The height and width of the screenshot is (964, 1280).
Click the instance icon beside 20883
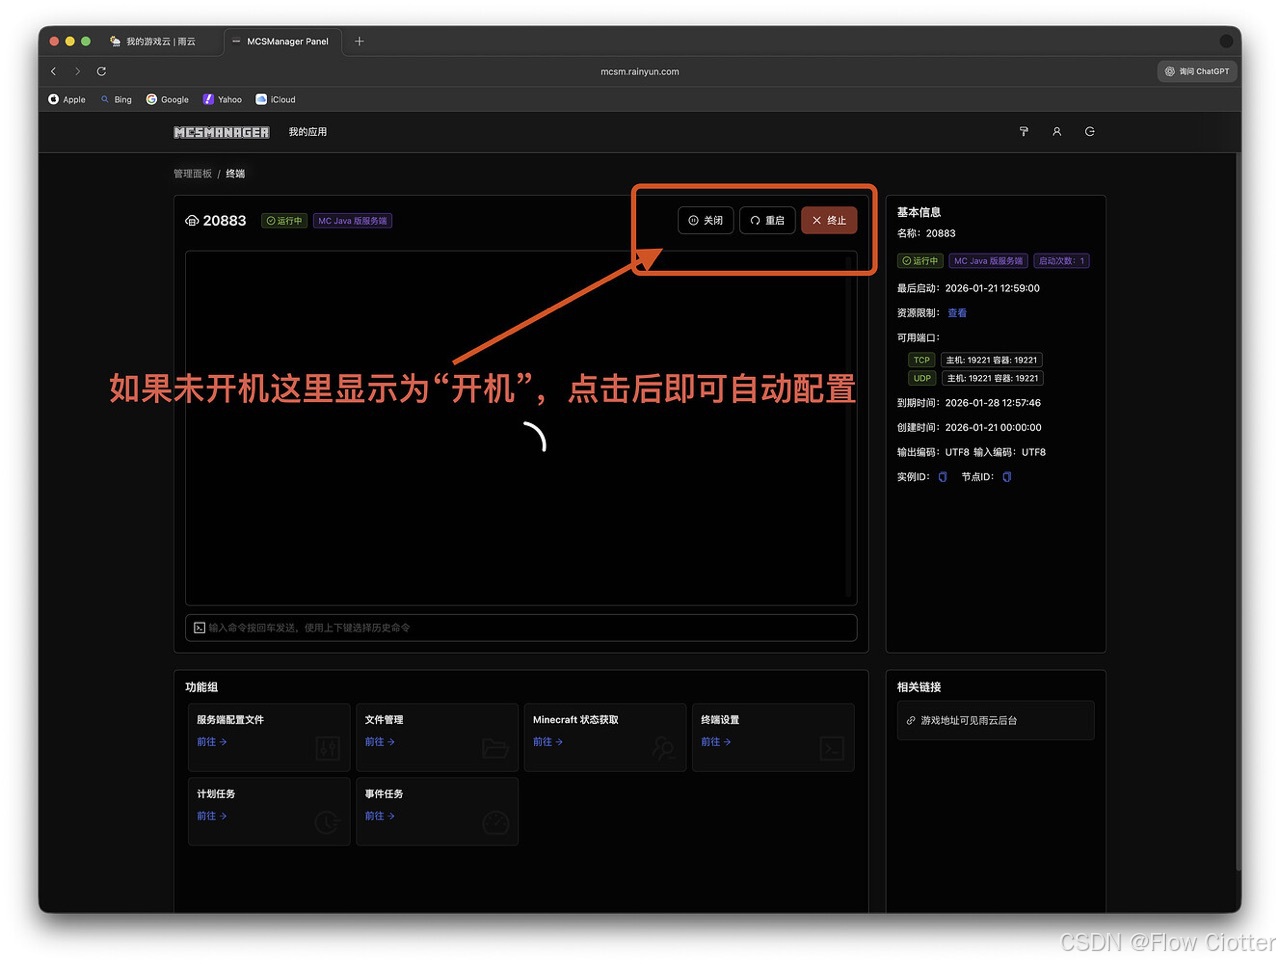tap(192, 221)
